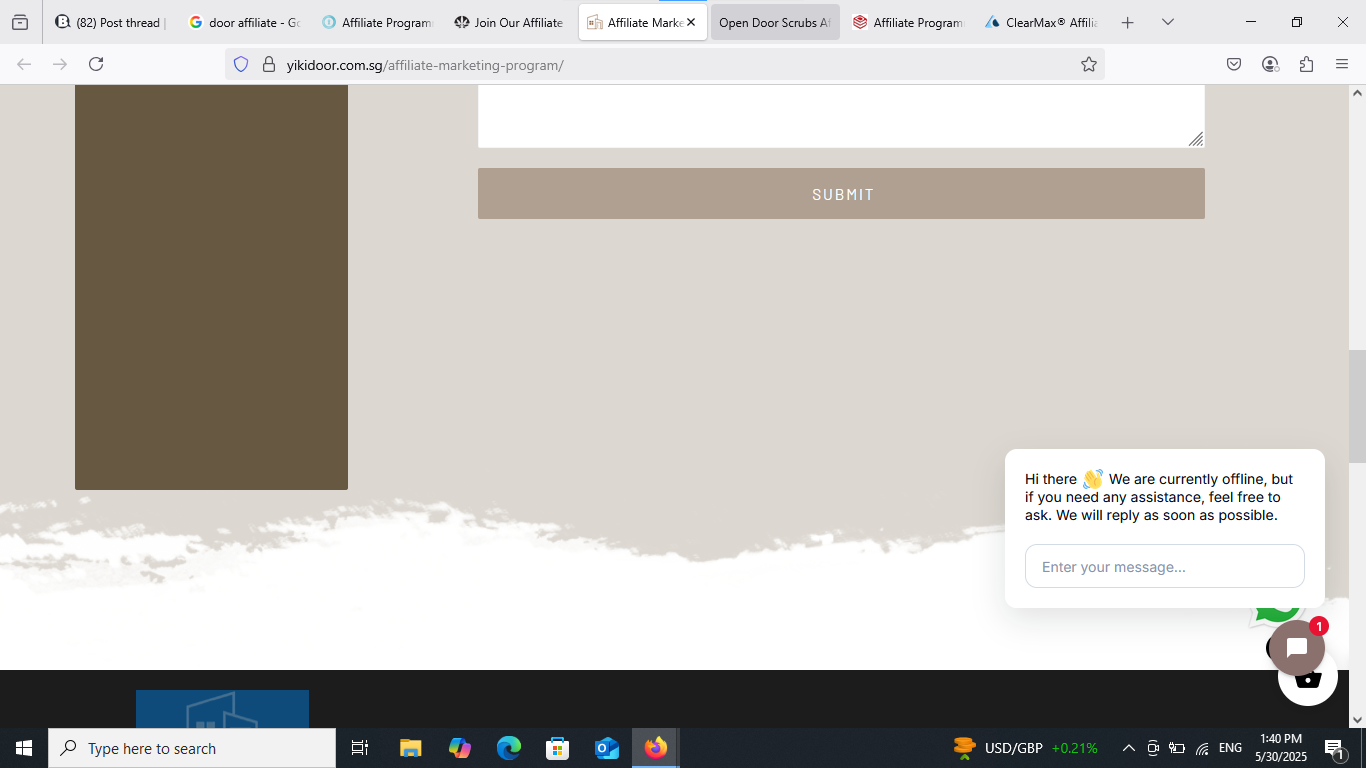Open Microsoft Store from taskbar
The image size is (1366, 768).
(x=558, y=748)
